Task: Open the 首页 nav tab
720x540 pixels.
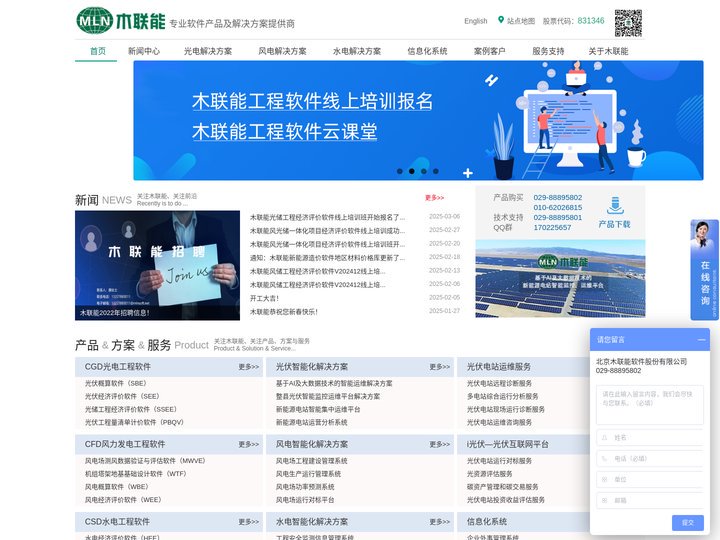Action: click(x=97, y=51)
